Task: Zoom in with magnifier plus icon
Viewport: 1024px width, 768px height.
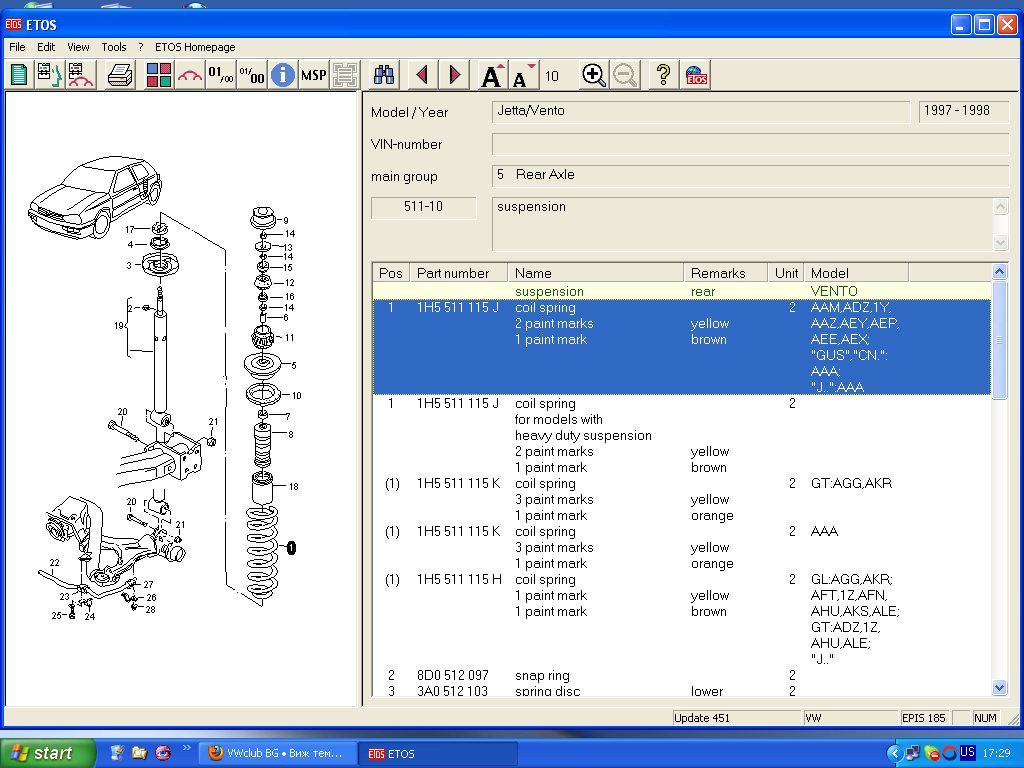Action: [594, 75]
